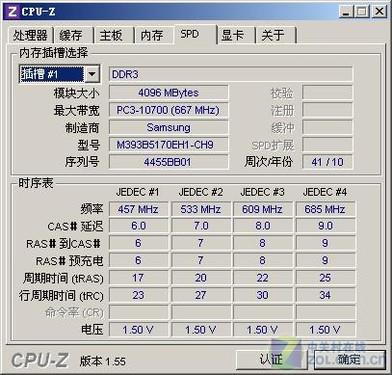Click the JEDEC #4 frequency 685 MHz
Viewport: 392px width, 375px height.
(x=325, y=209)
